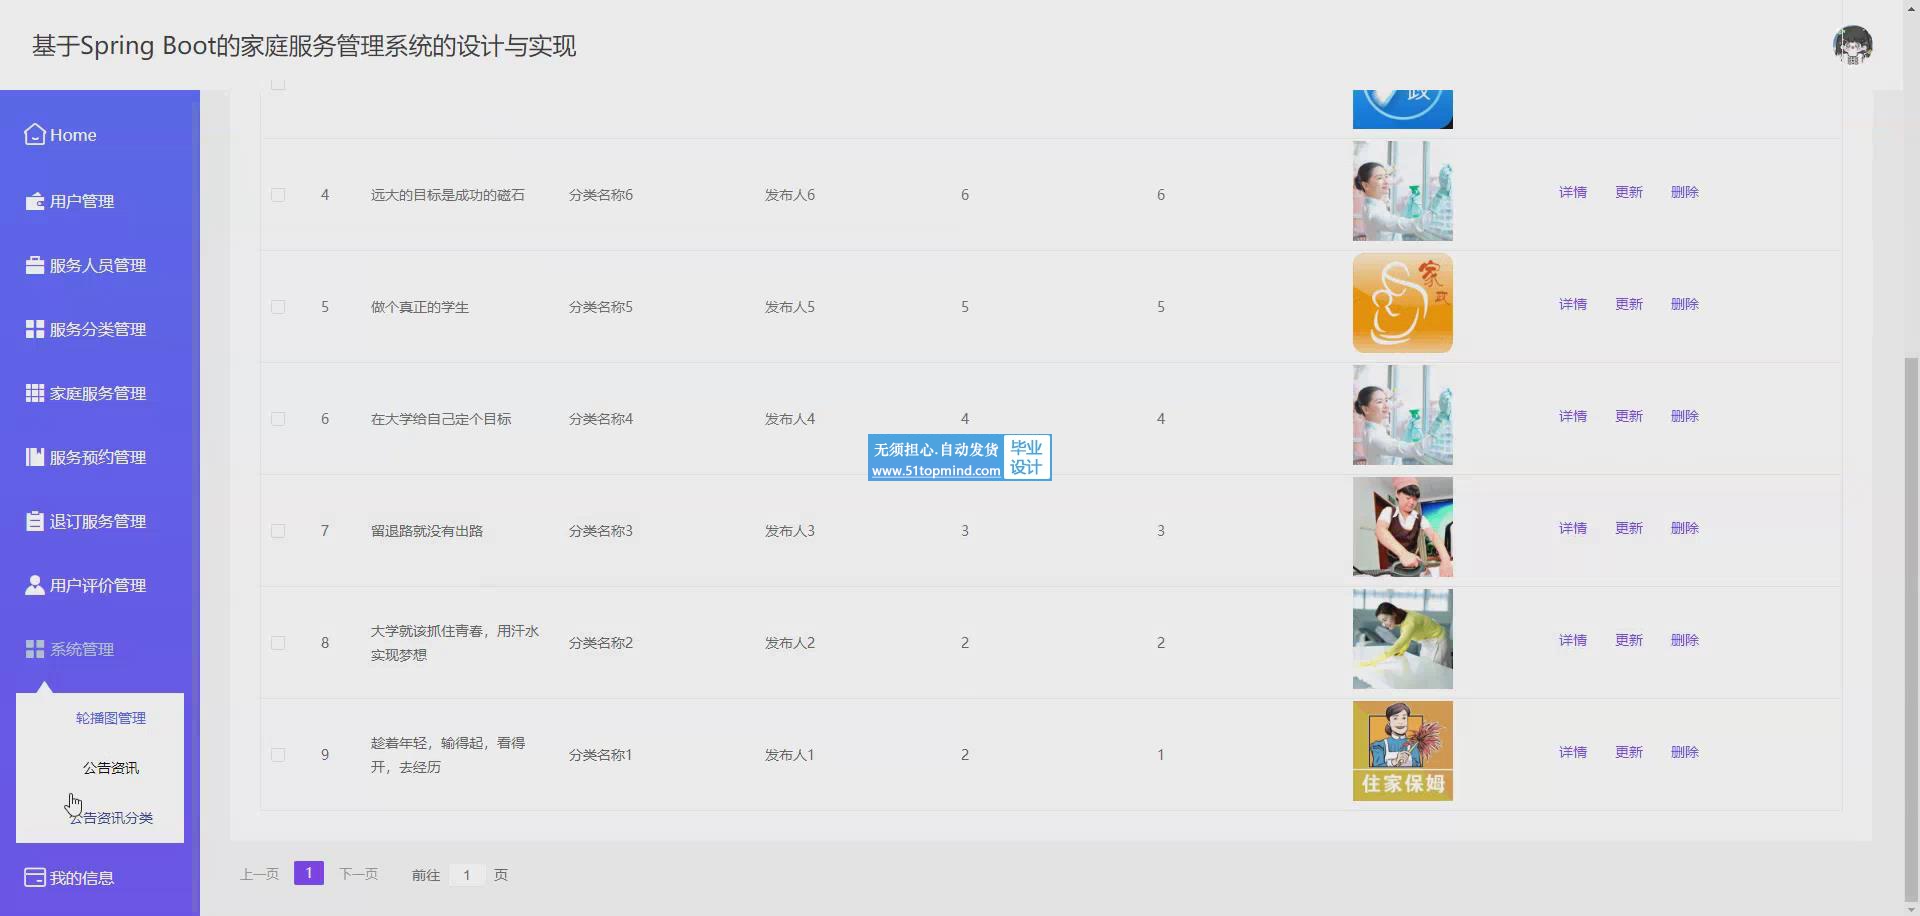Select 公告资讯 submenu item
Screen dimensions: 1920x916
[110, 768]
